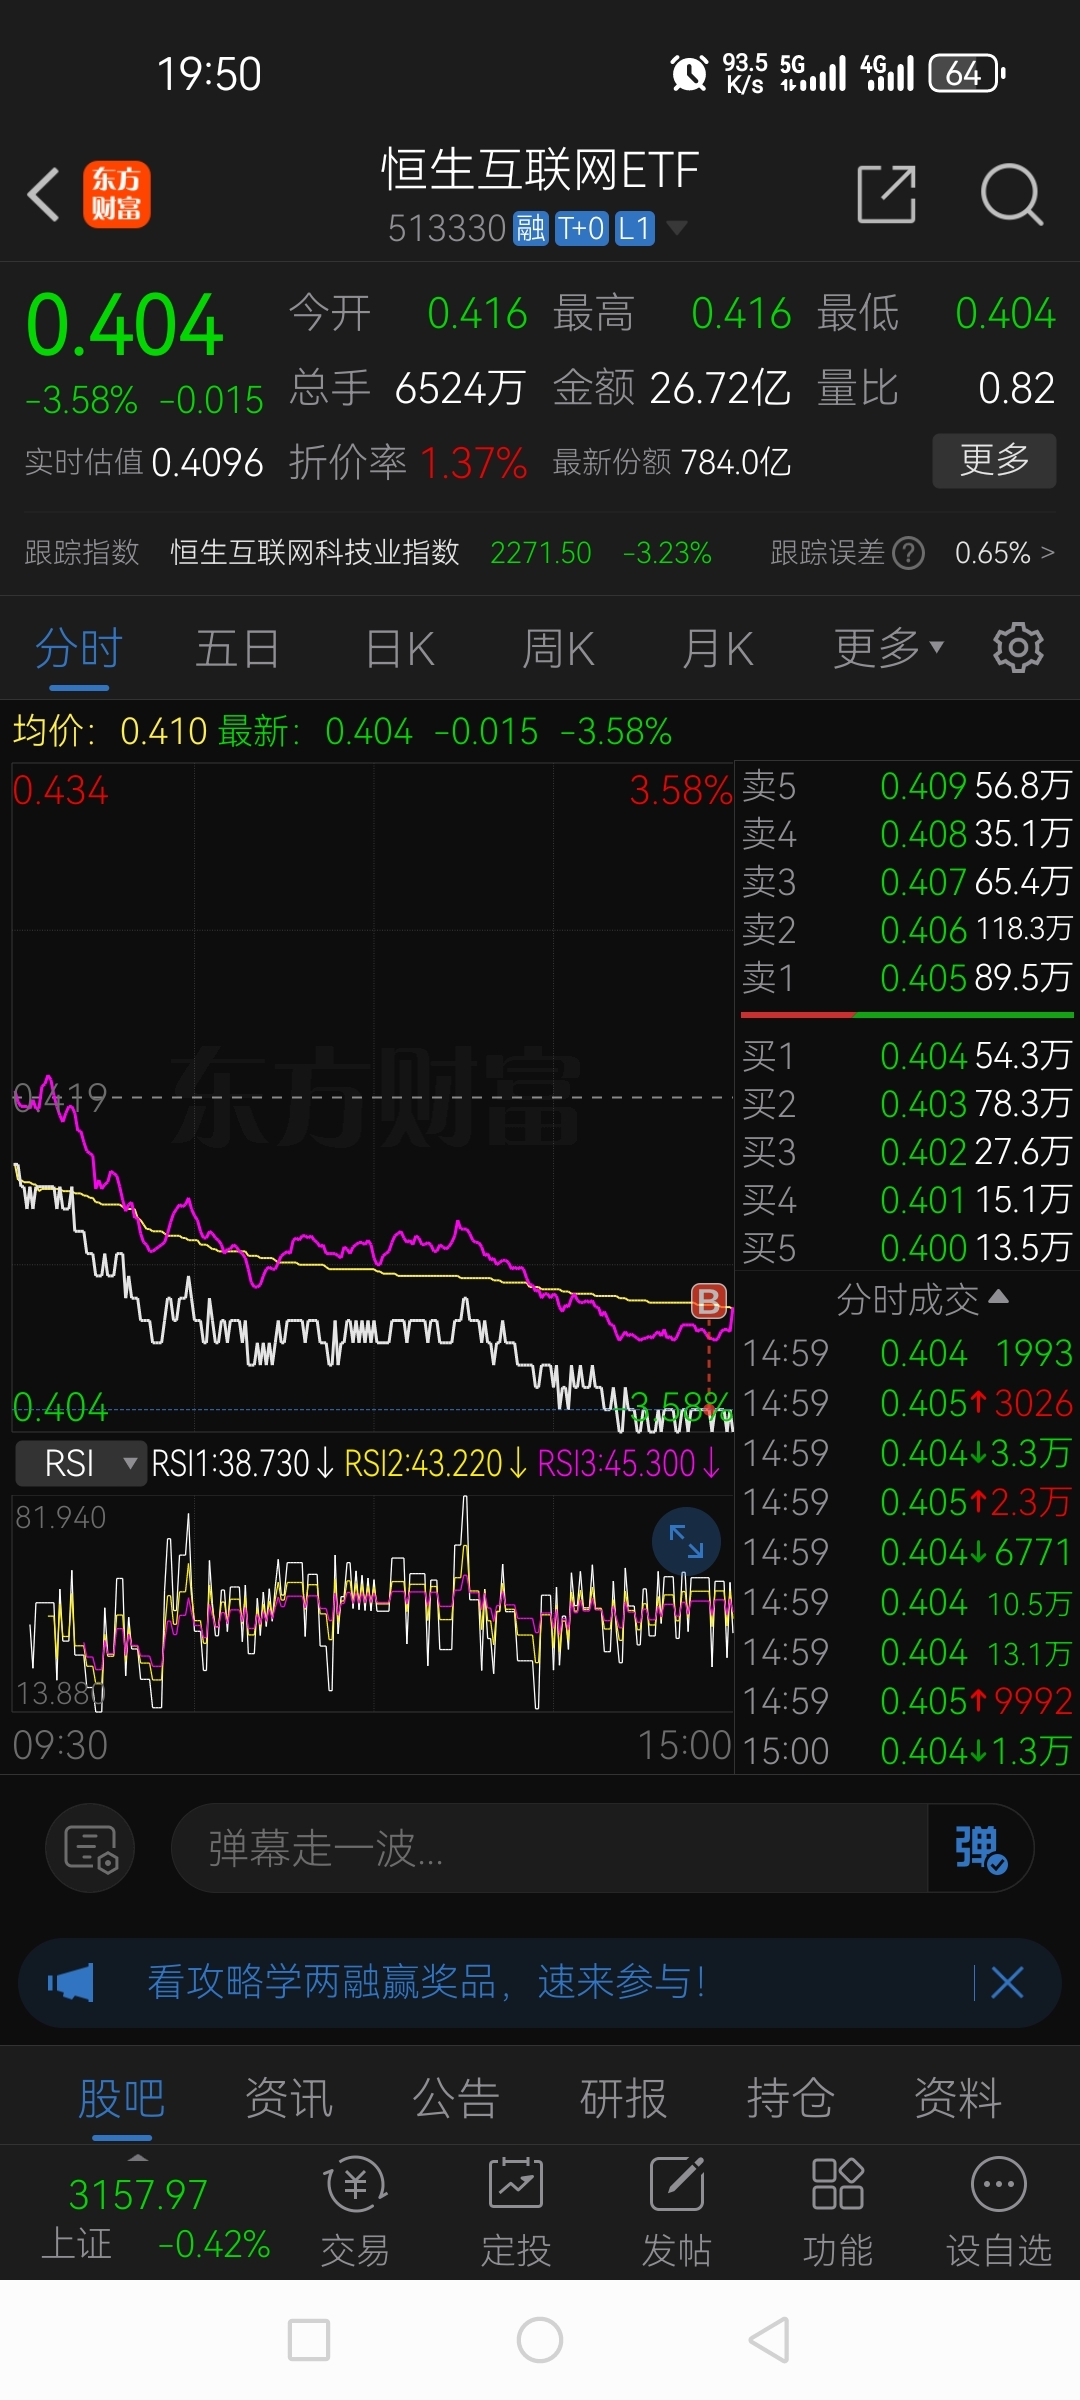Tap the Android back navigation button
The width and height of the screenshot is (1080, 2400).
point(770,2340)
